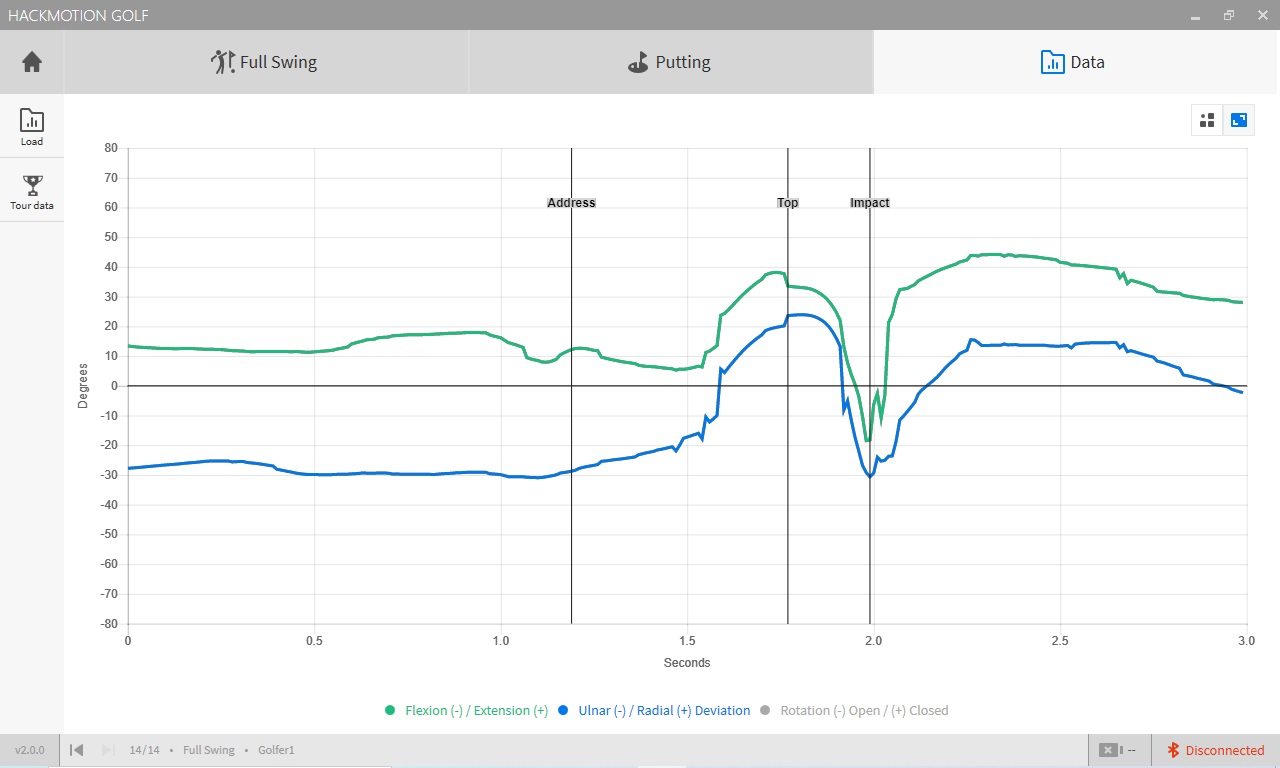The image size is (1280, 768).
Task: Click the Bluetooth Disconnected status icon
Action: [x=1175, y=750]
